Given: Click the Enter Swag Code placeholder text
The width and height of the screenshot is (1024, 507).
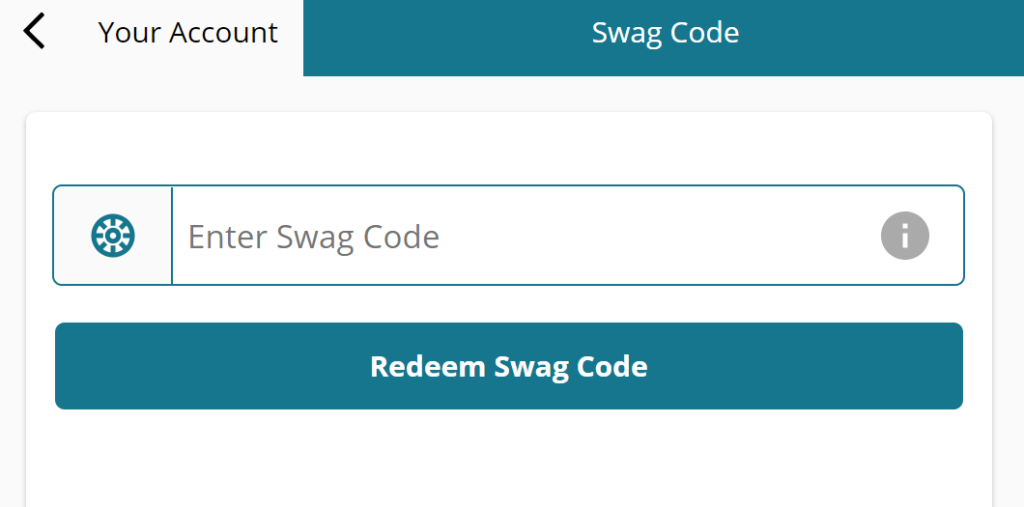Looking at the screenshot, I should coord(313,237).
